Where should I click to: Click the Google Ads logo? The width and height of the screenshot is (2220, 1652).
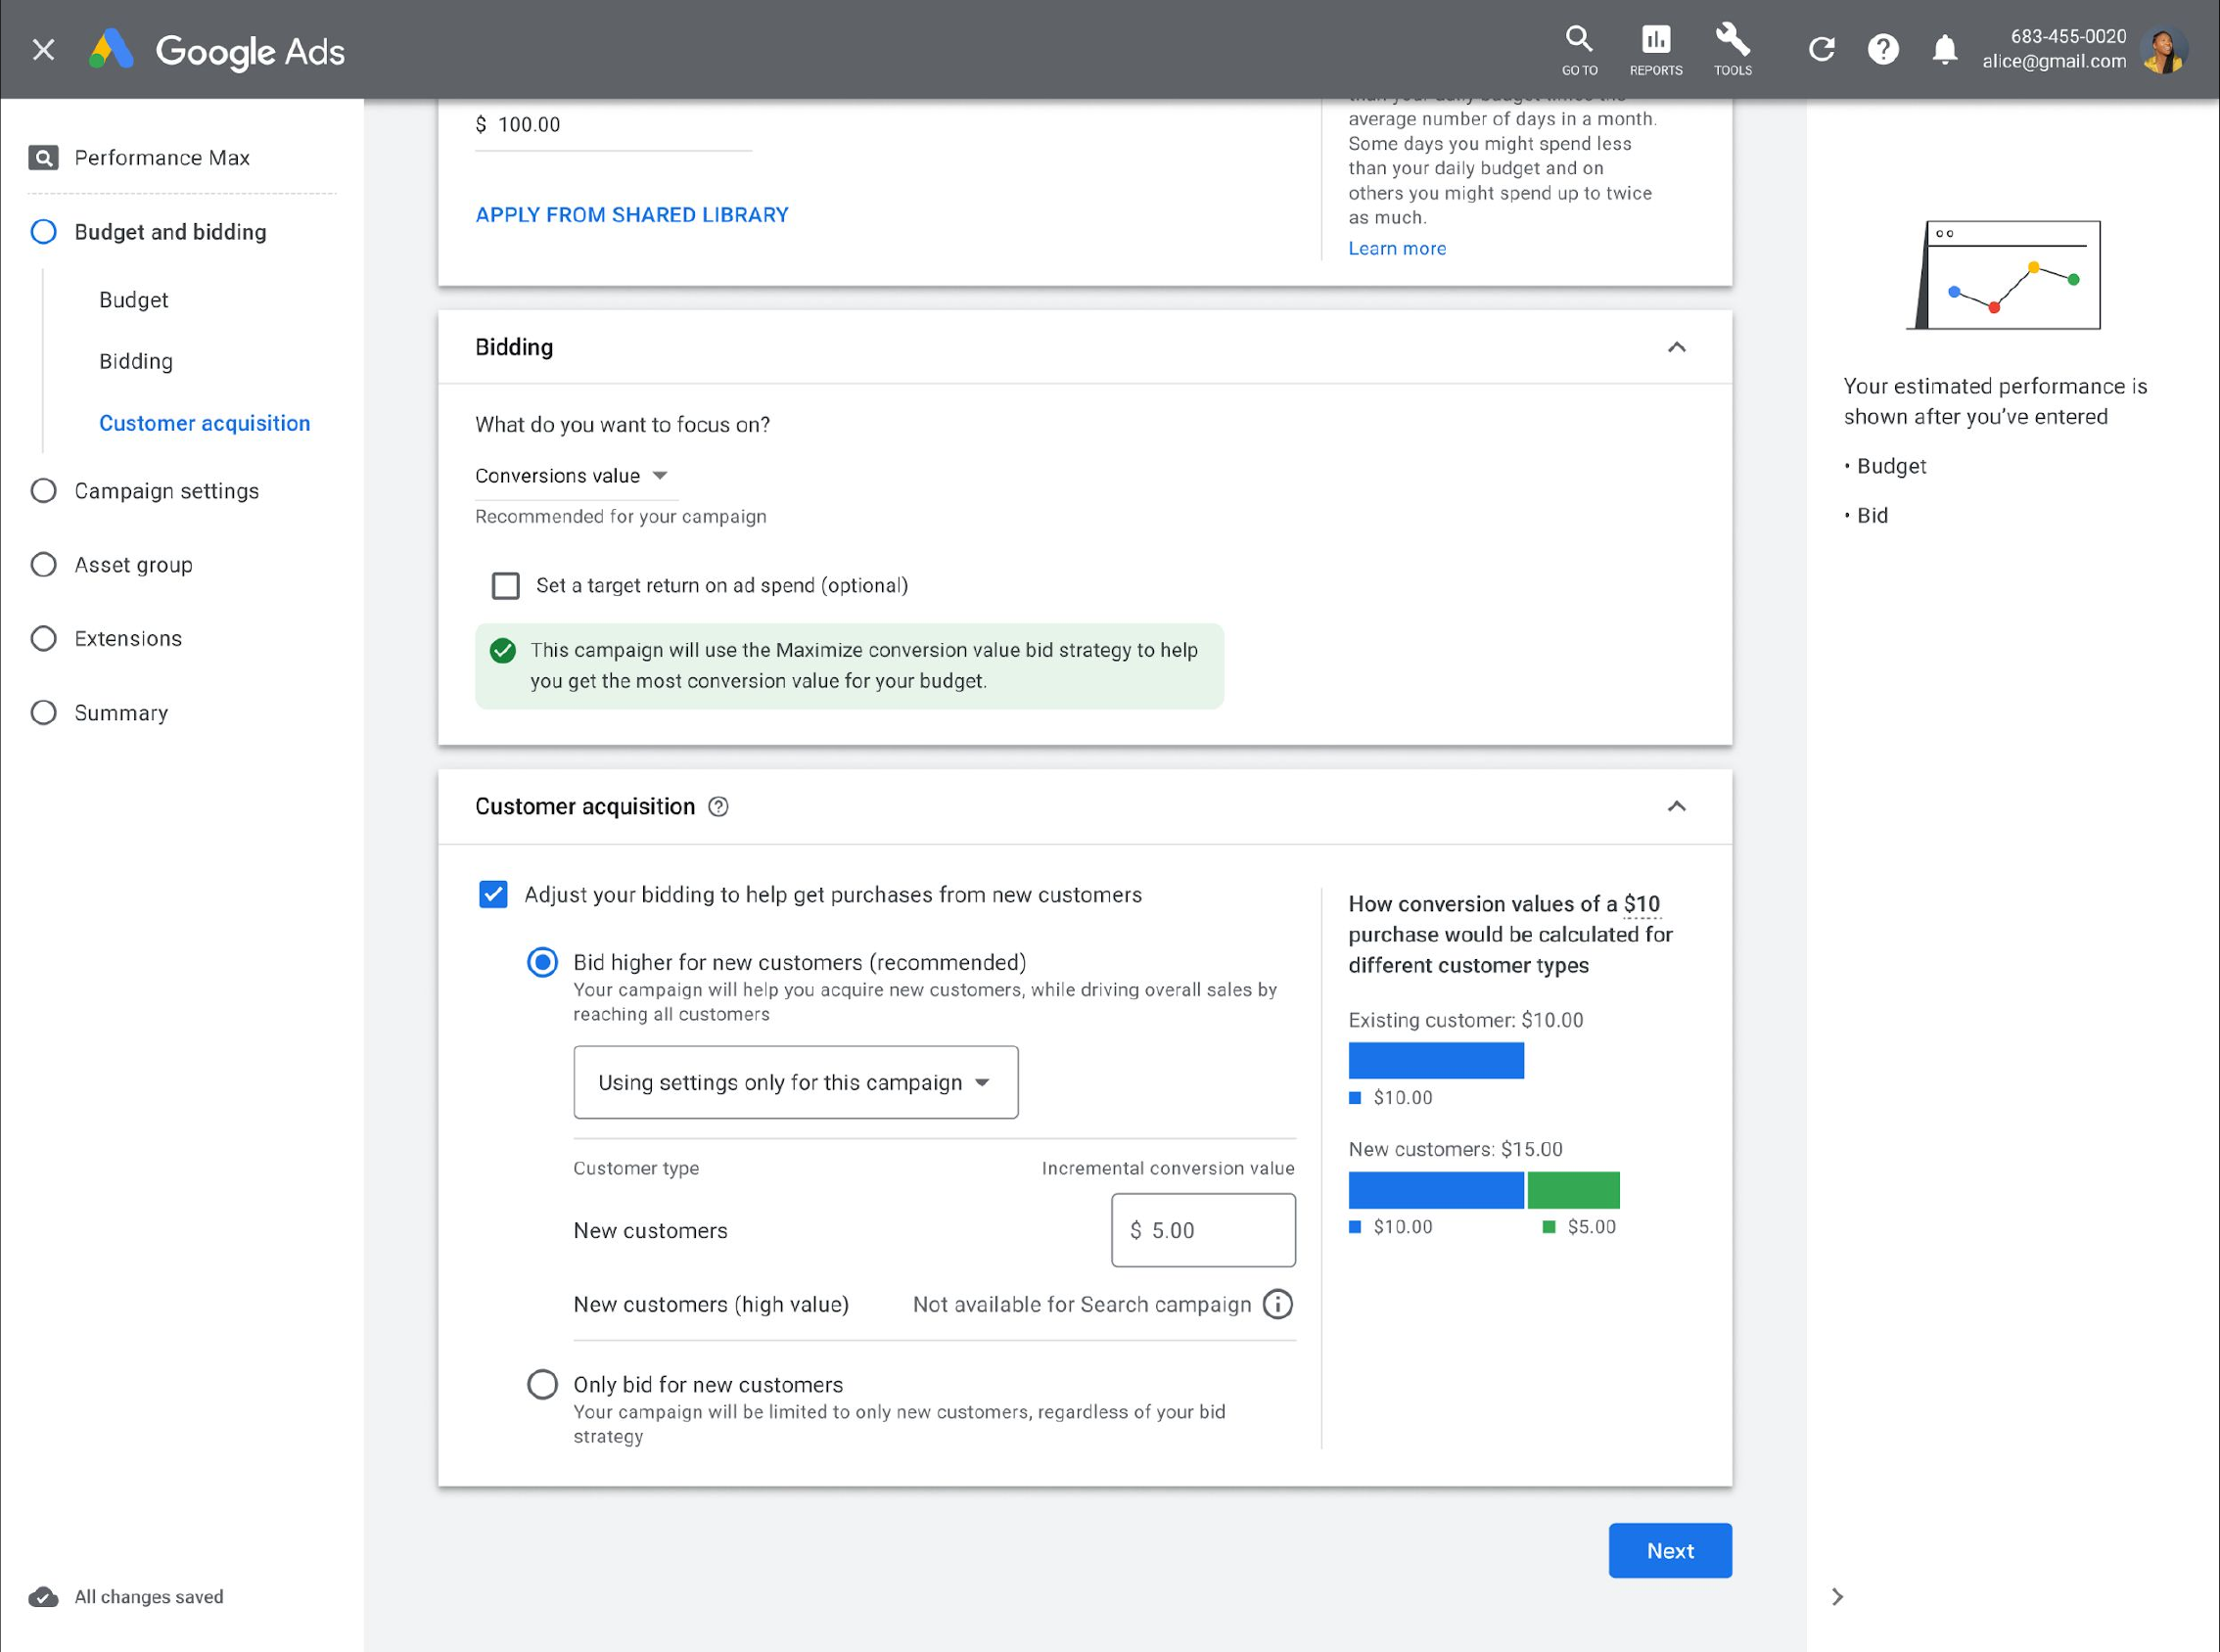pos(216,50)
